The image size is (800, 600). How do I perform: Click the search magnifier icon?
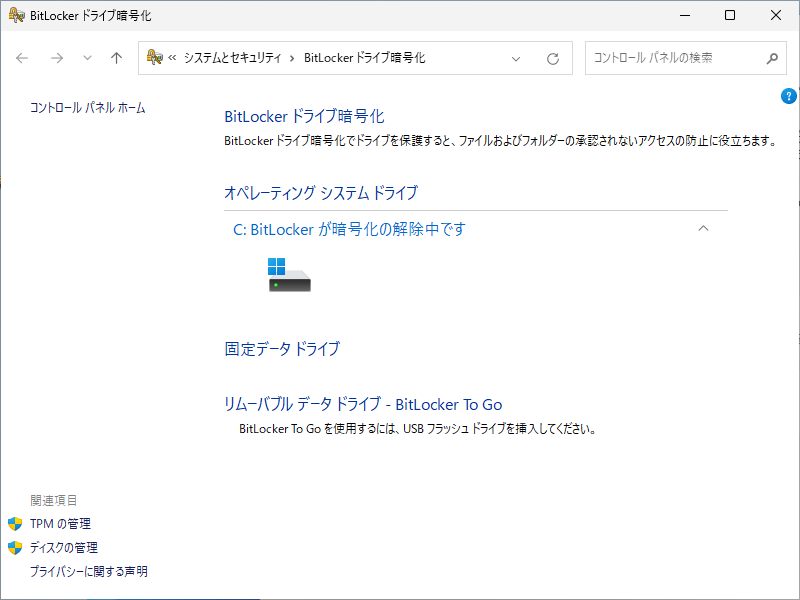point(772,58)
